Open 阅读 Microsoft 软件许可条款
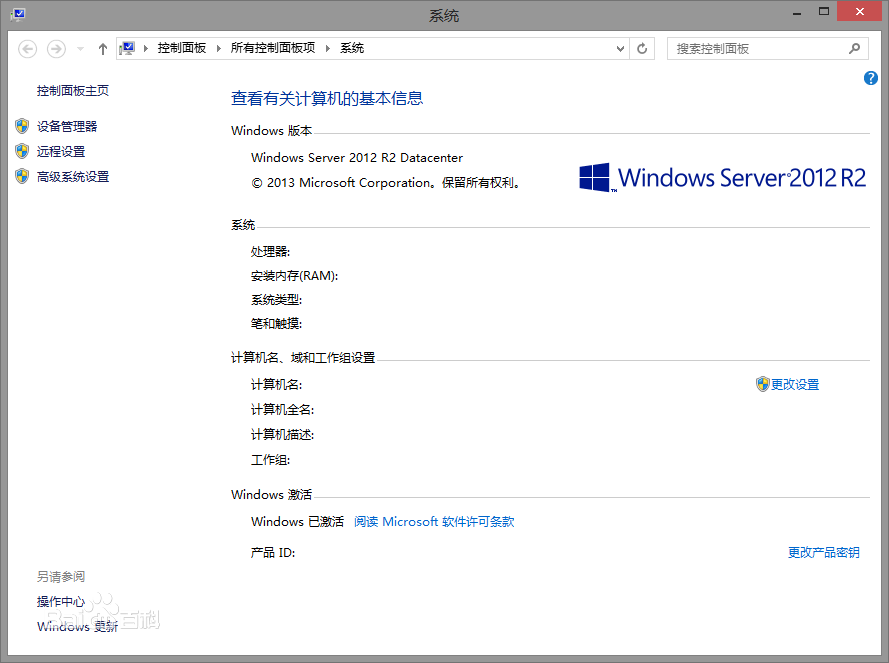This screenshot has height=663, width=889. 434,521
